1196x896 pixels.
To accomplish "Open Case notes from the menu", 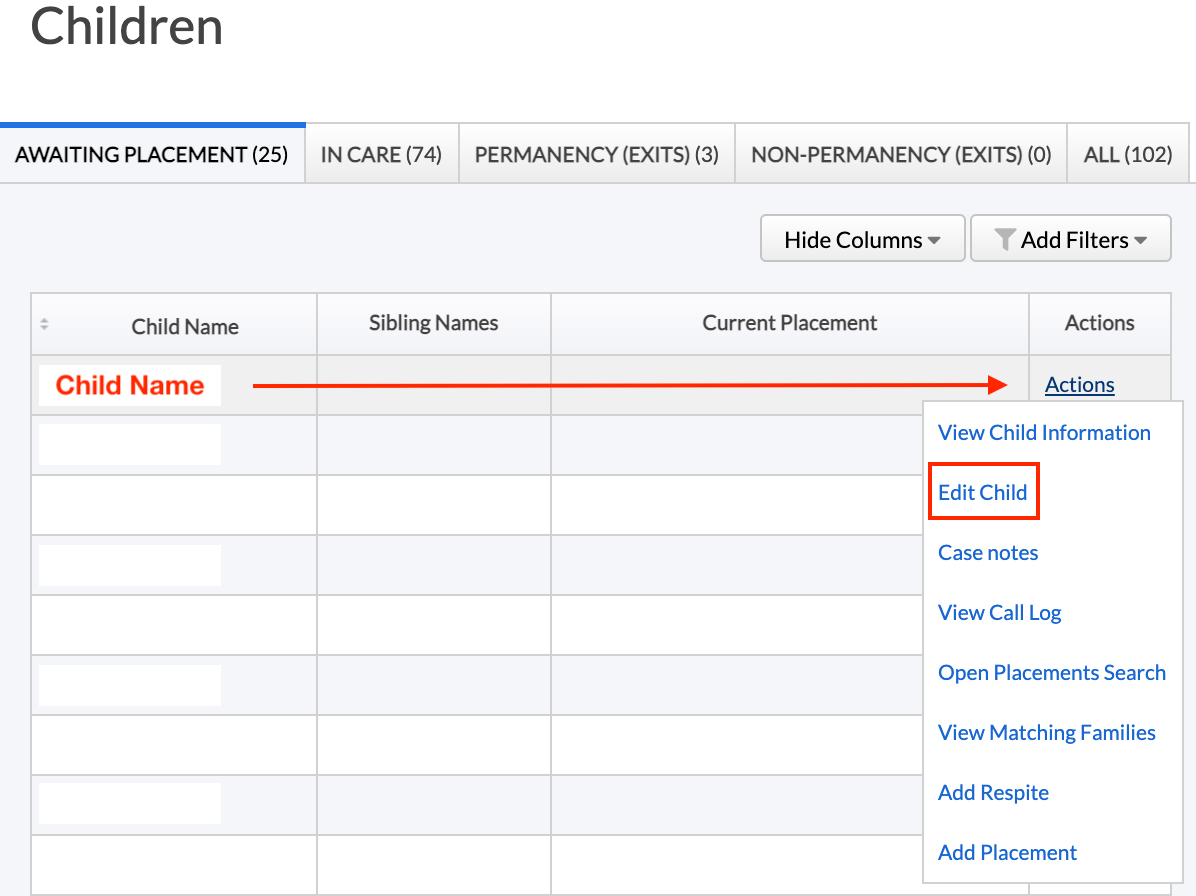I will 988,553.
